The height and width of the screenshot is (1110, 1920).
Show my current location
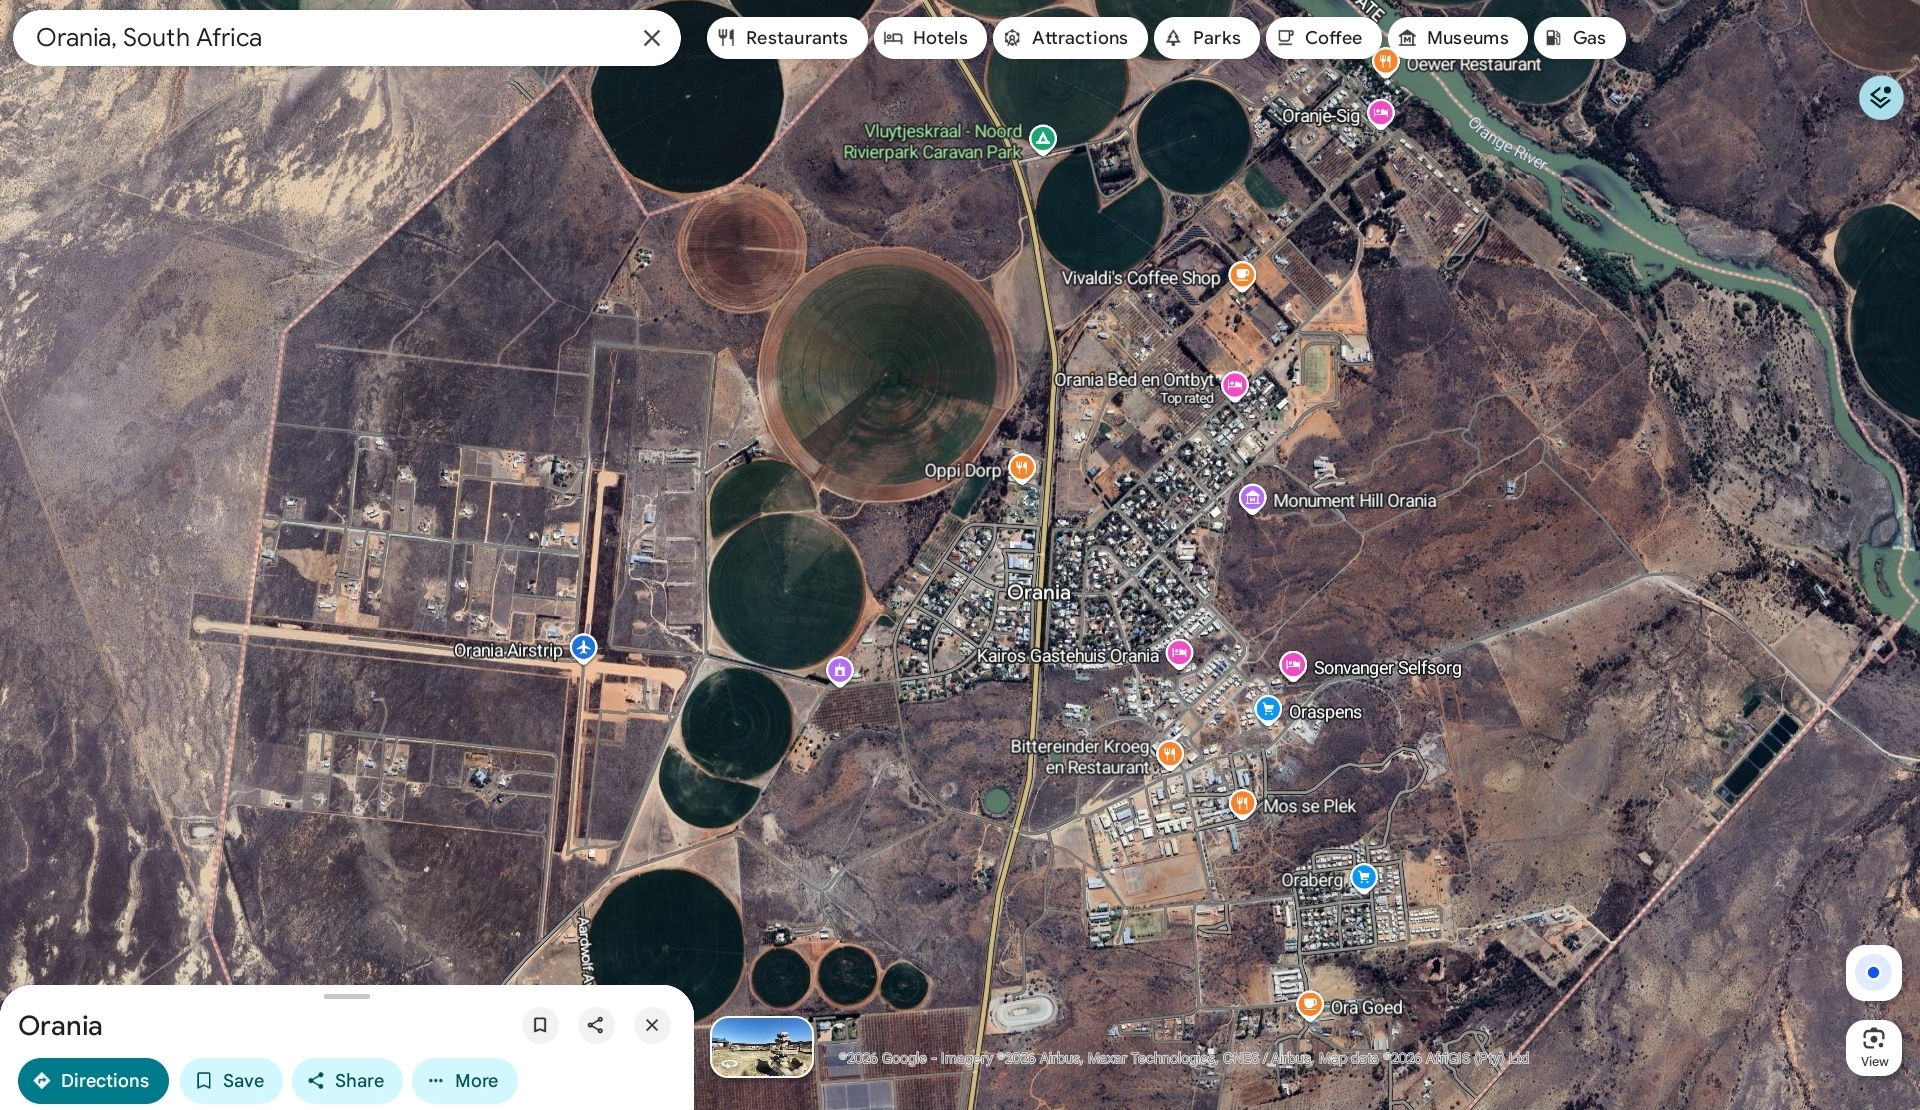point(1873,972)
